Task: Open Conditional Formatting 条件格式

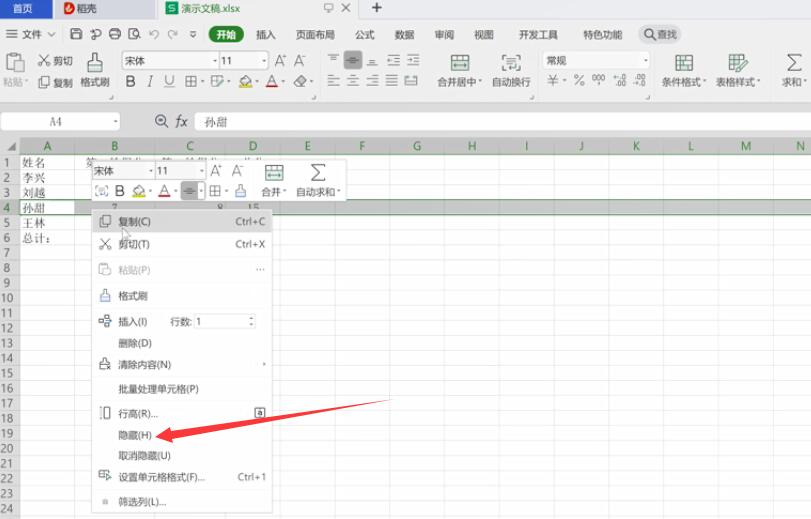Action: pos(684,69)
